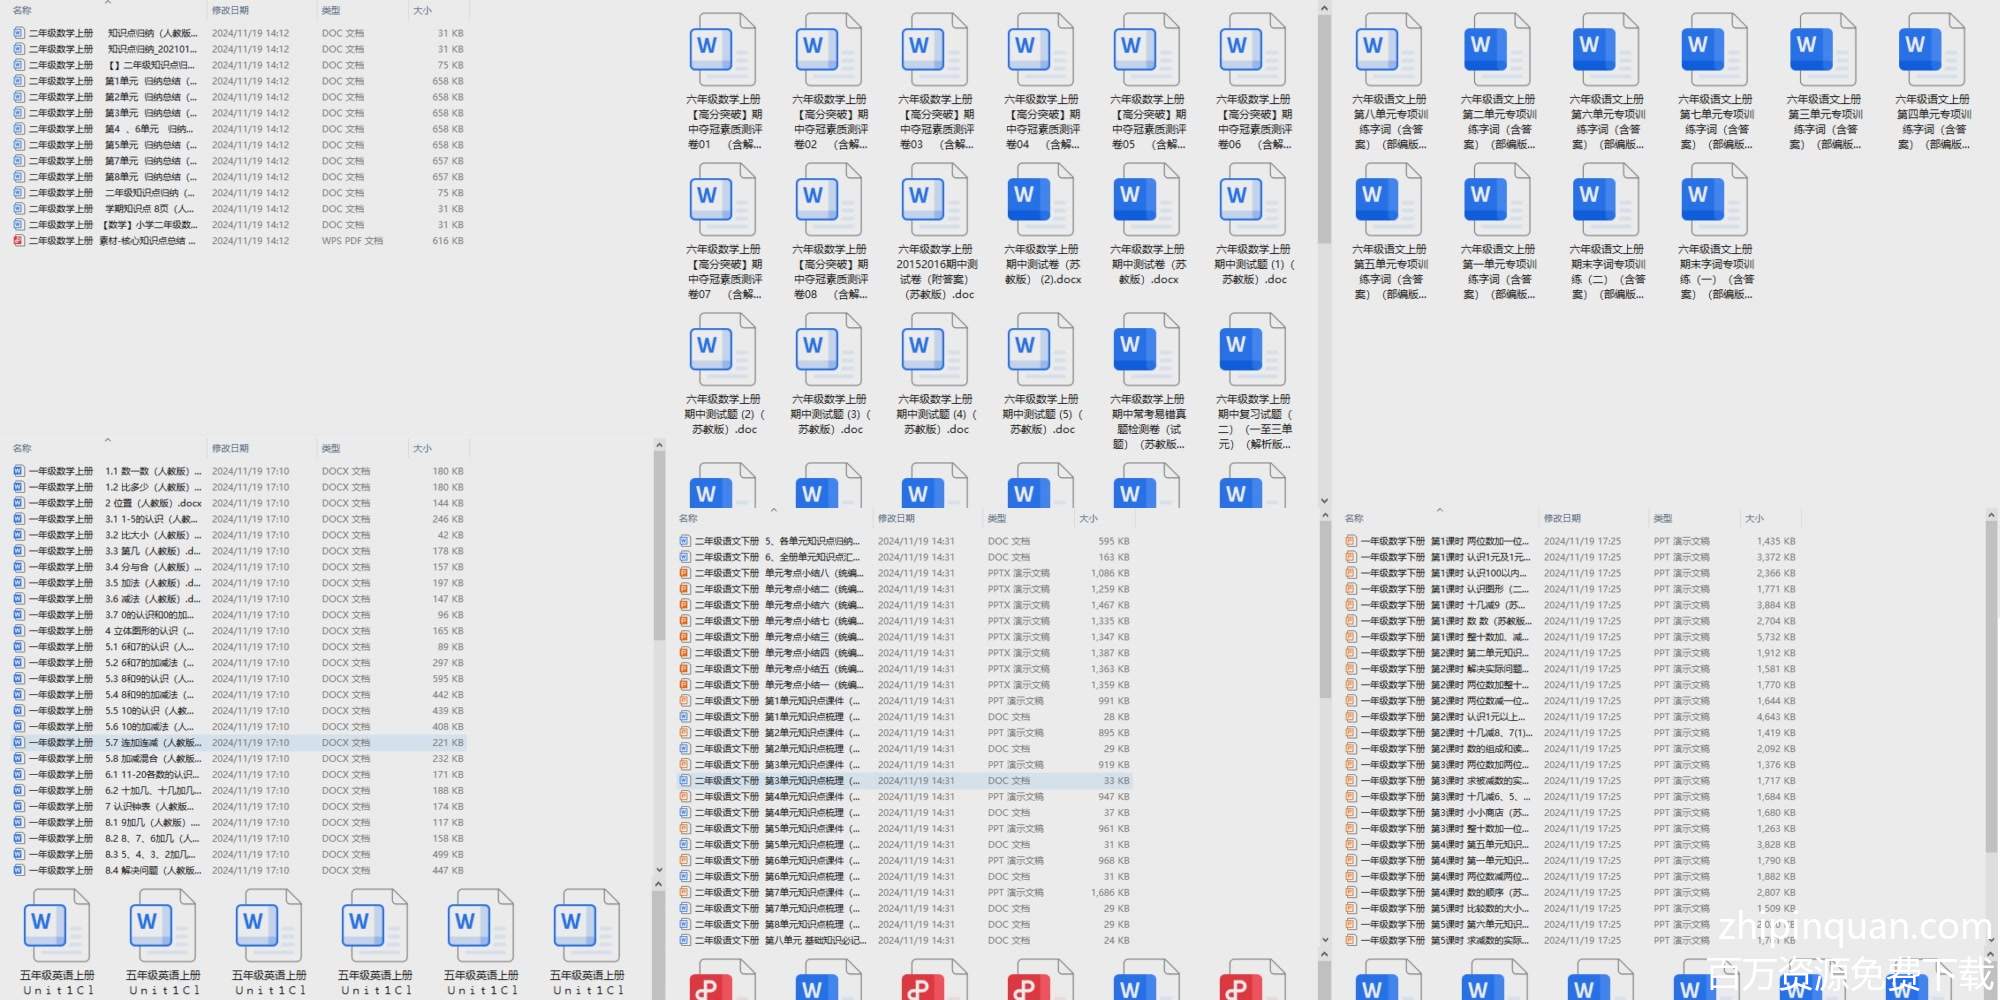The height and width of the screenshot is (1000, 2000).
Task: Open 六年级语文上册 第四单元专项训练 icon
Action: coord(1931,50)
